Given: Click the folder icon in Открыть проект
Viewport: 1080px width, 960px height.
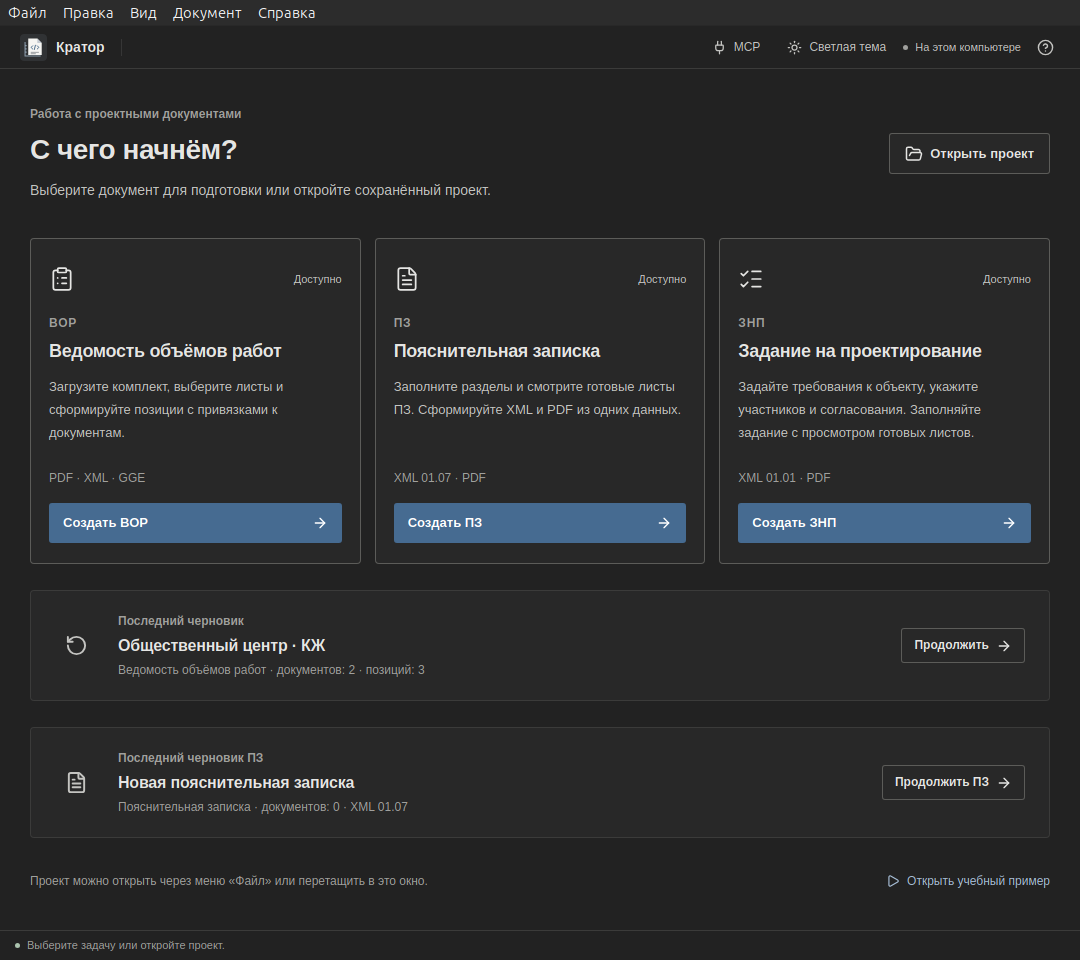Looking at the screenshot, I should 913,154.
